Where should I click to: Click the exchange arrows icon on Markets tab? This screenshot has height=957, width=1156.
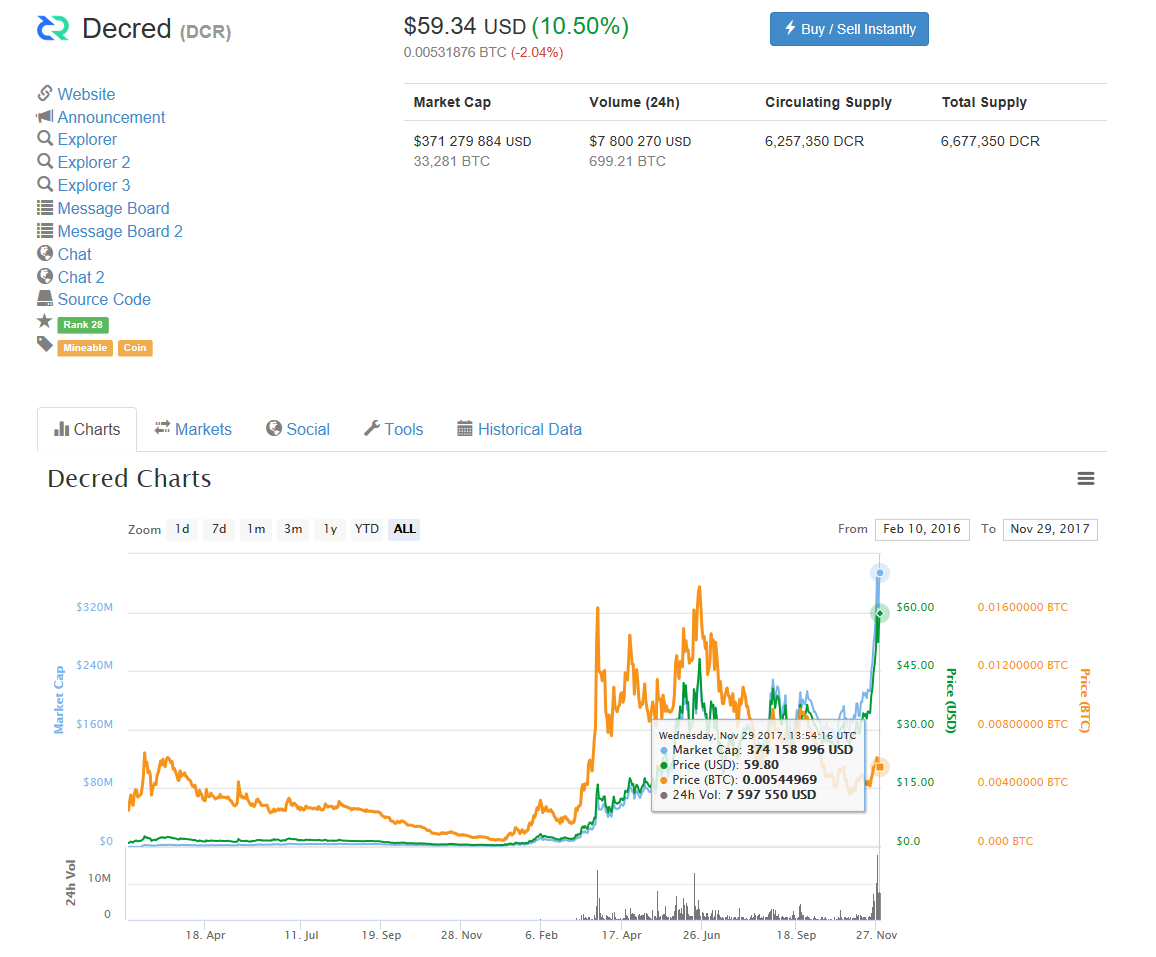click(162, 428)
